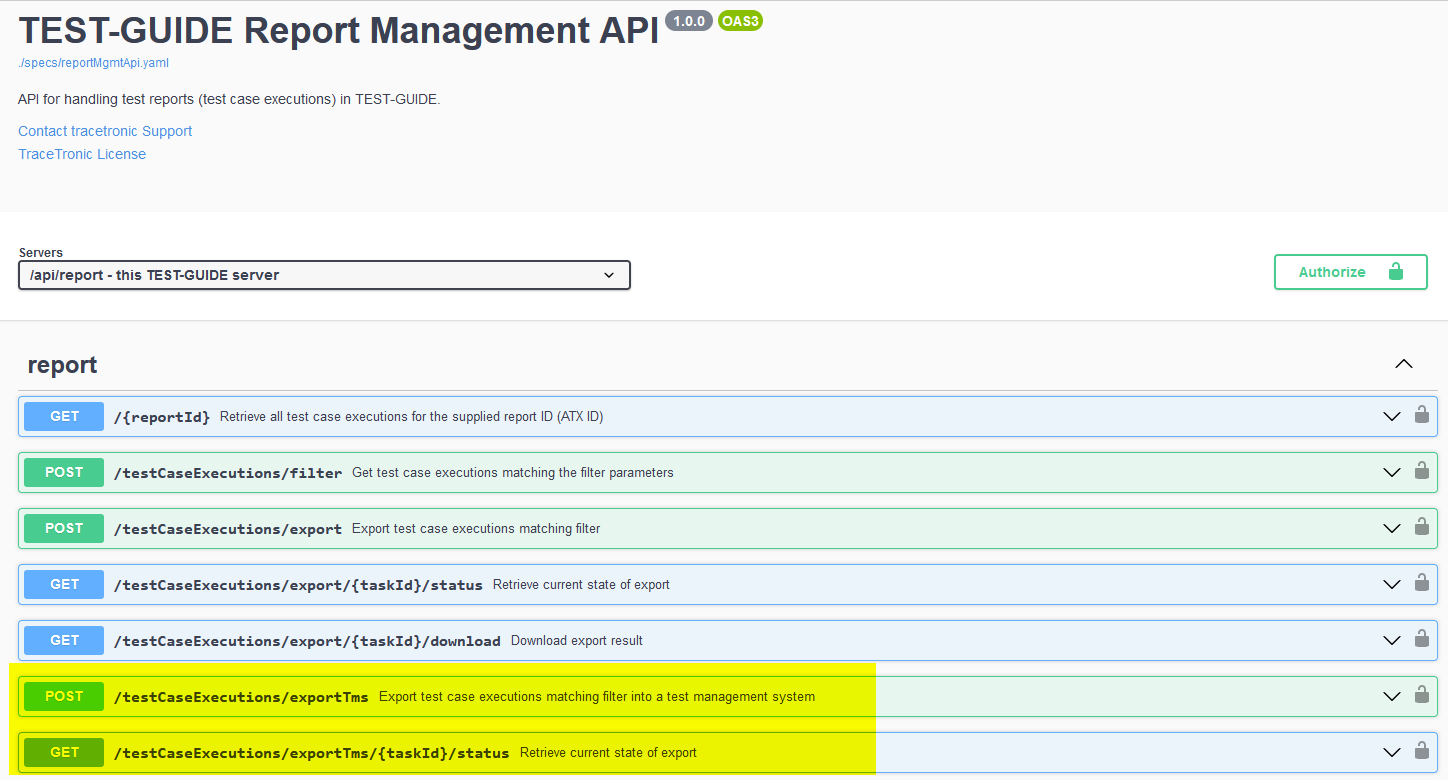Screen dimensions: 1448x780
Task: Click lock icon on POST /testCaseExecutions/filter row
Action: (x=1421, y=471)
